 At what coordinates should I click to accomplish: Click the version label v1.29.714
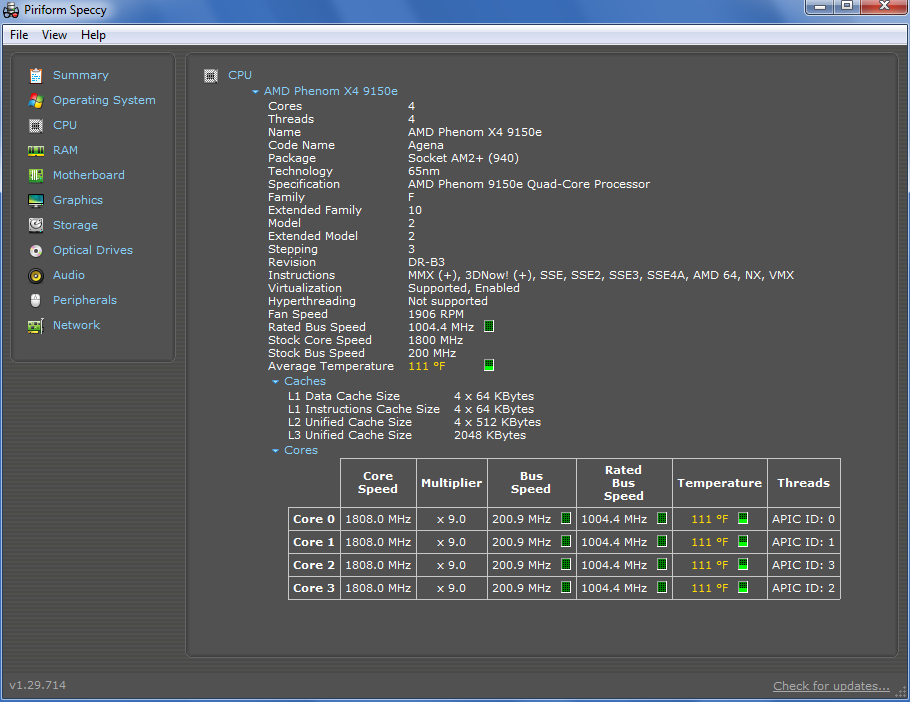[x=38, y=685]
